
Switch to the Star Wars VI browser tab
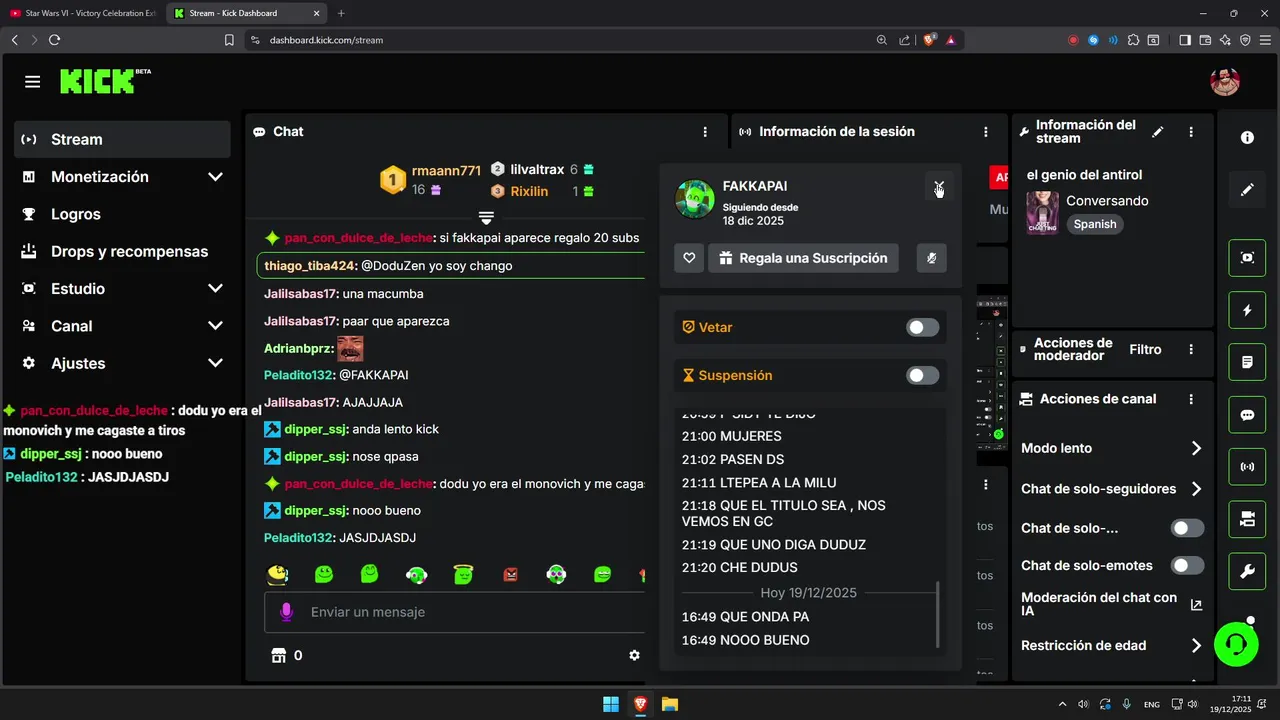pyautogui.click(x=82, y=13)
